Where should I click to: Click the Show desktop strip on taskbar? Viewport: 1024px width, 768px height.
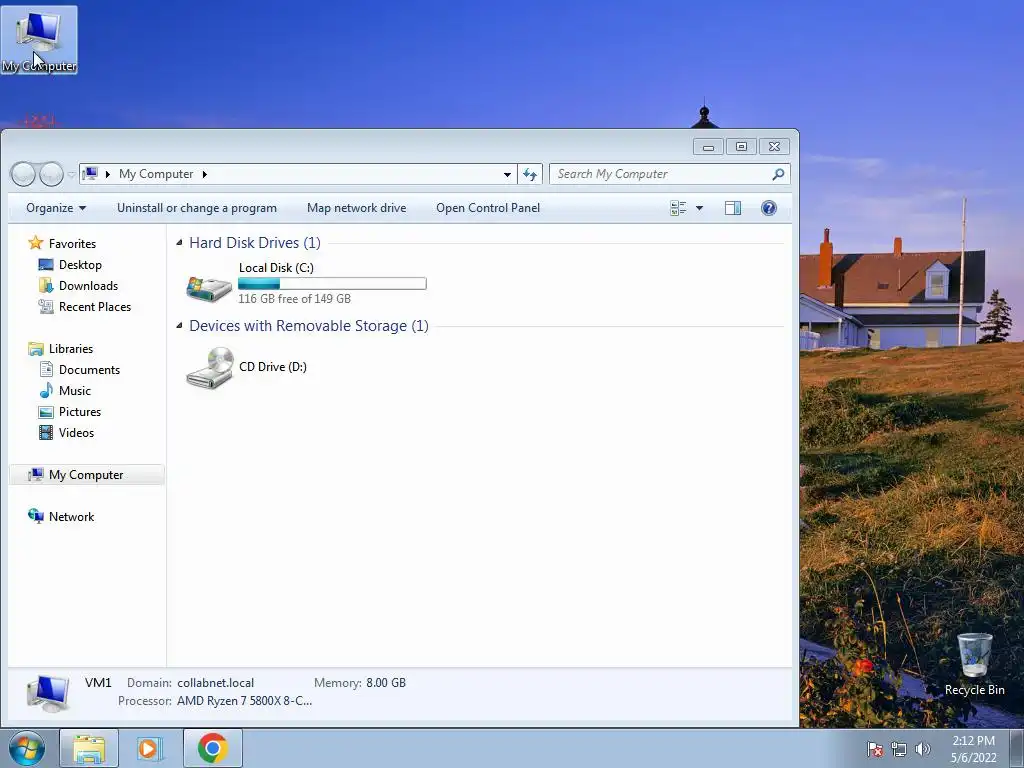coord(1016,748)
